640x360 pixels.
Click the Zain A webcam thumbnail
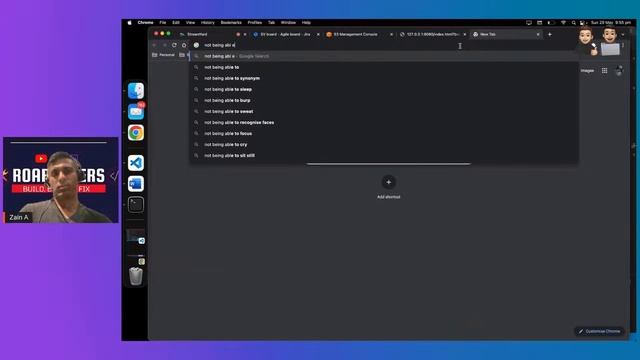coord(61,180)
